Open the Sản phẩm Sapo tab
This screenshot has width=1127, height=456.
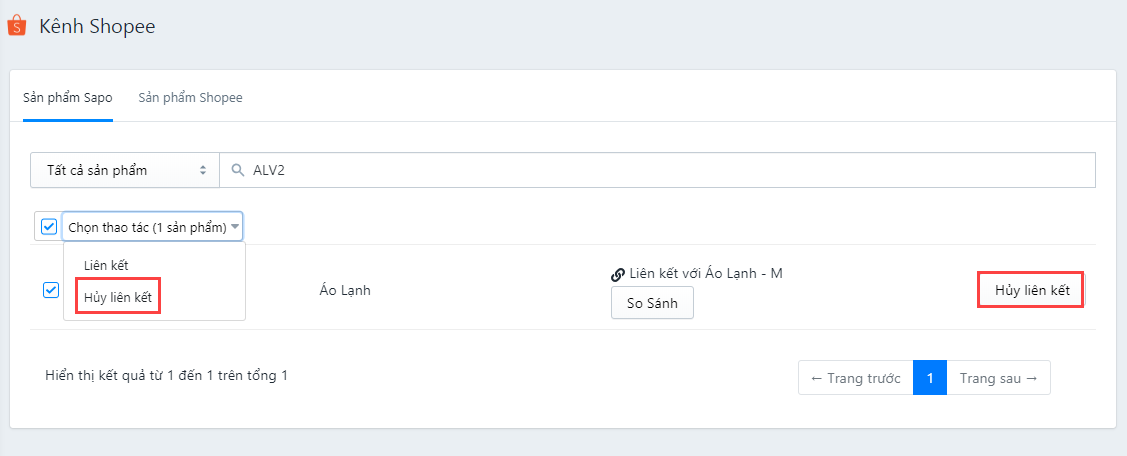pyautogui.click(x=68, y=98)
